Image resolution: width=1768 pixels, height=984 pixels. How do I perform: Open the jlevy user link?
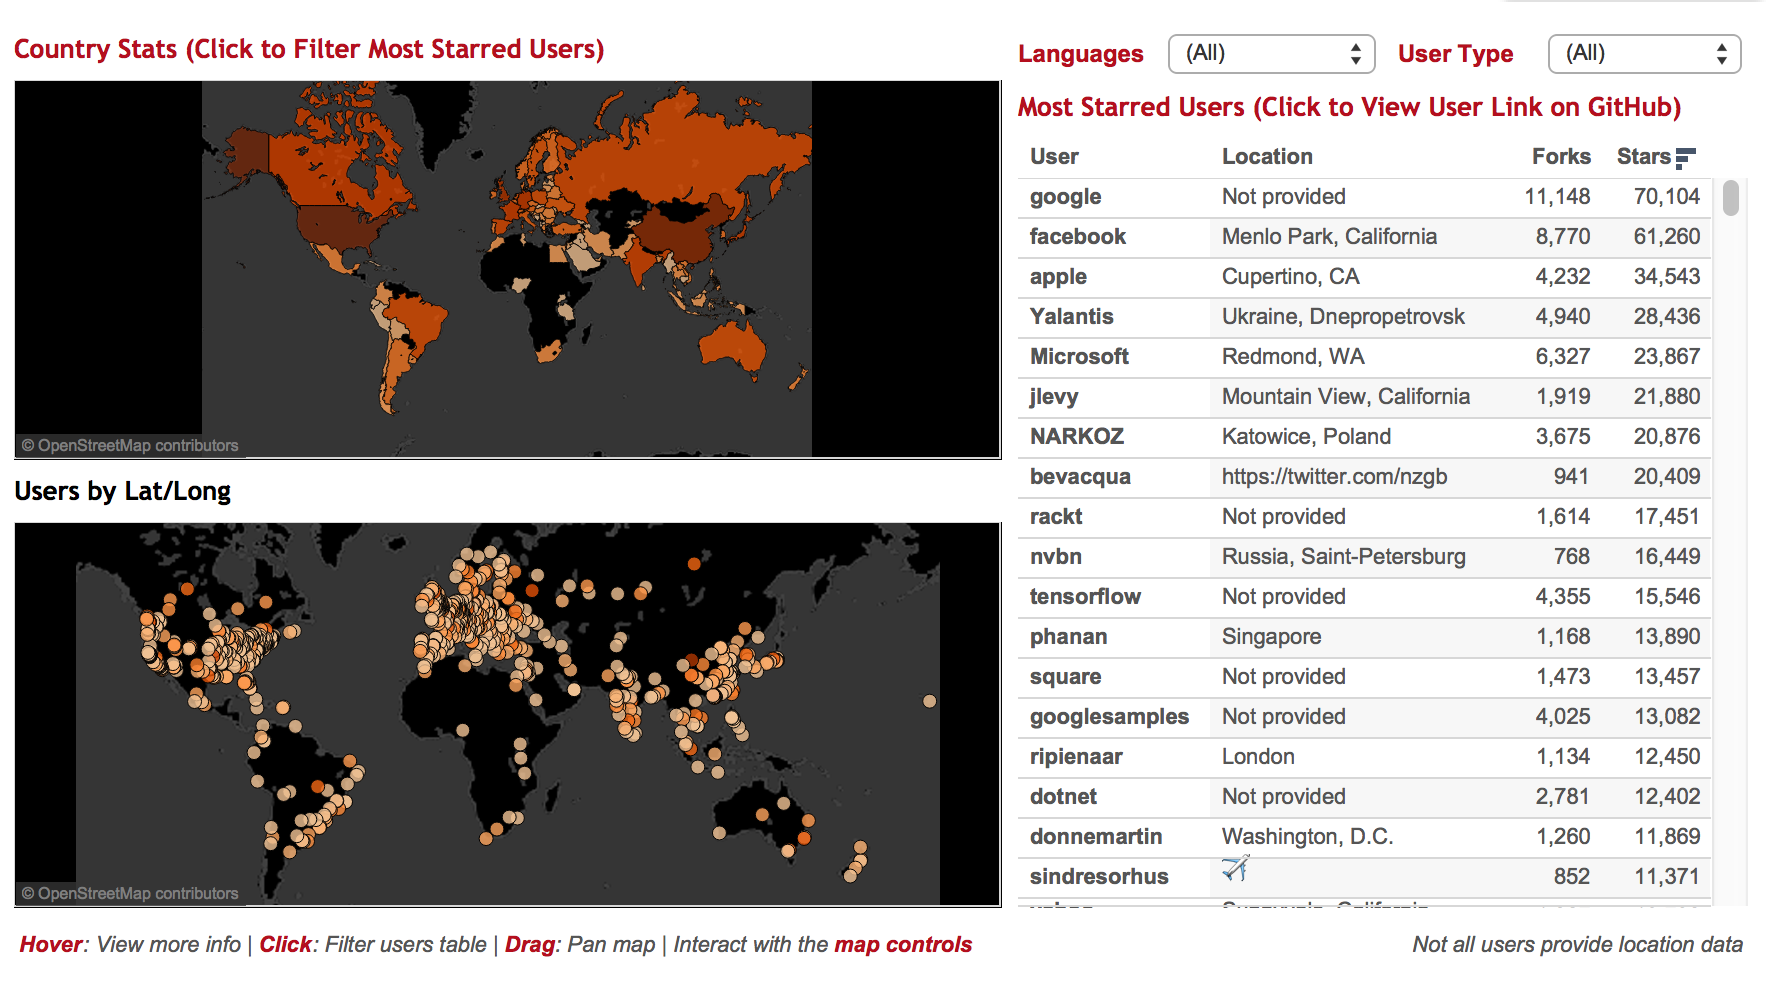tap(1054, 397)
